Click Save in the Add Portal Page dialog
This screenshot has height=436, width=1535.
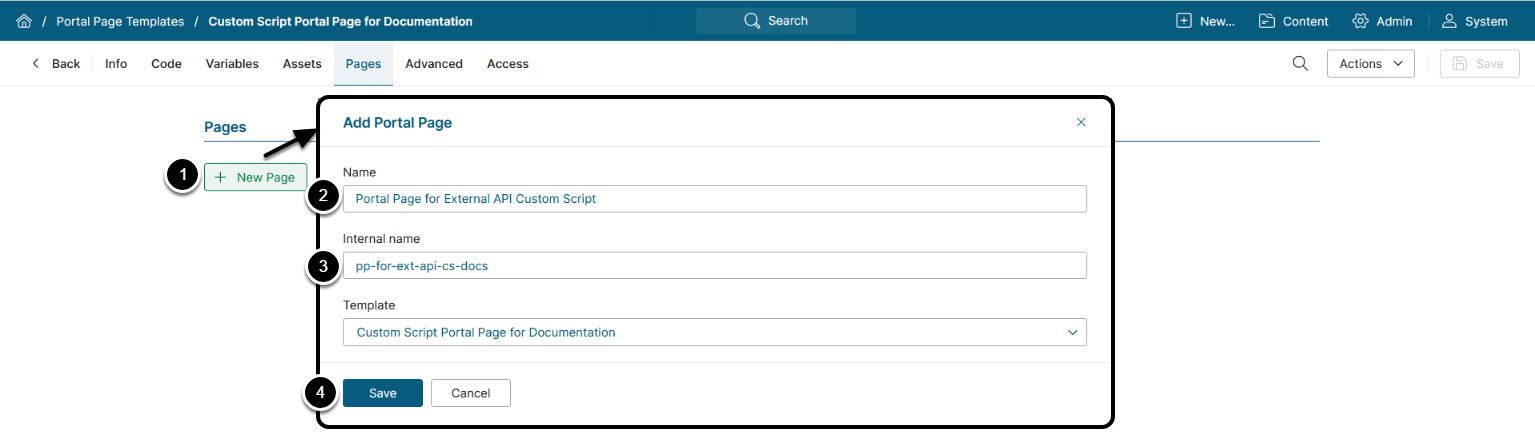click(x=383, y=393)
